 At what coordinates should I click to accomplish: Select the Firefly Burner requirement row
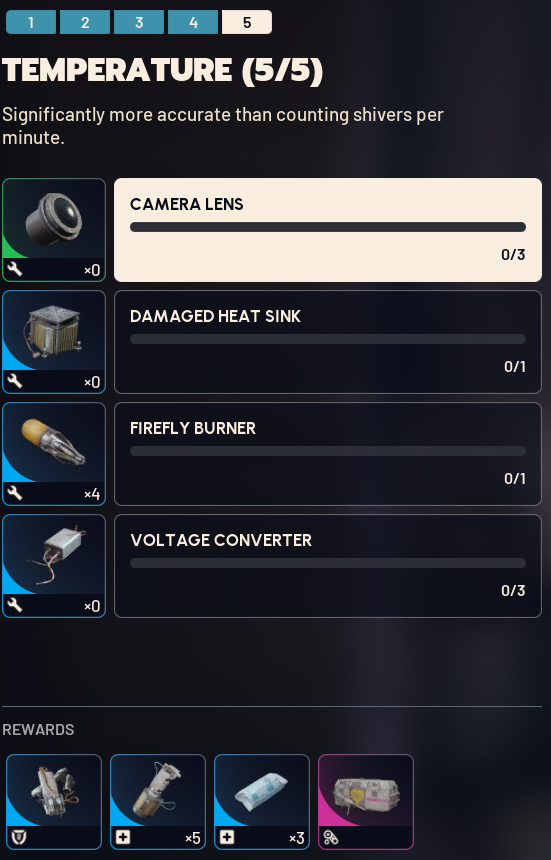pyautogui.click(x=328, y=454)
